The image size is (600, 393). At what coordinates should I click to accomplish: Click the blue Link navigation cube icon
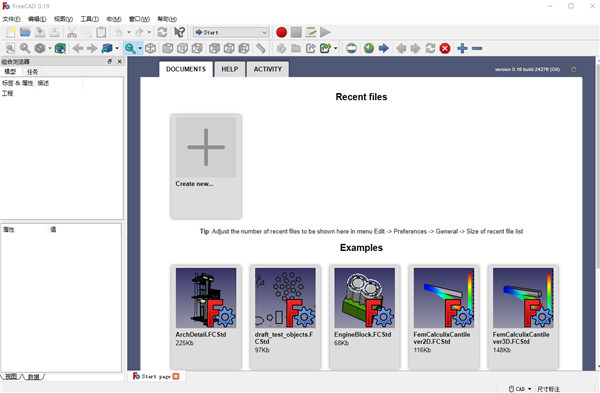click(107, 48)
